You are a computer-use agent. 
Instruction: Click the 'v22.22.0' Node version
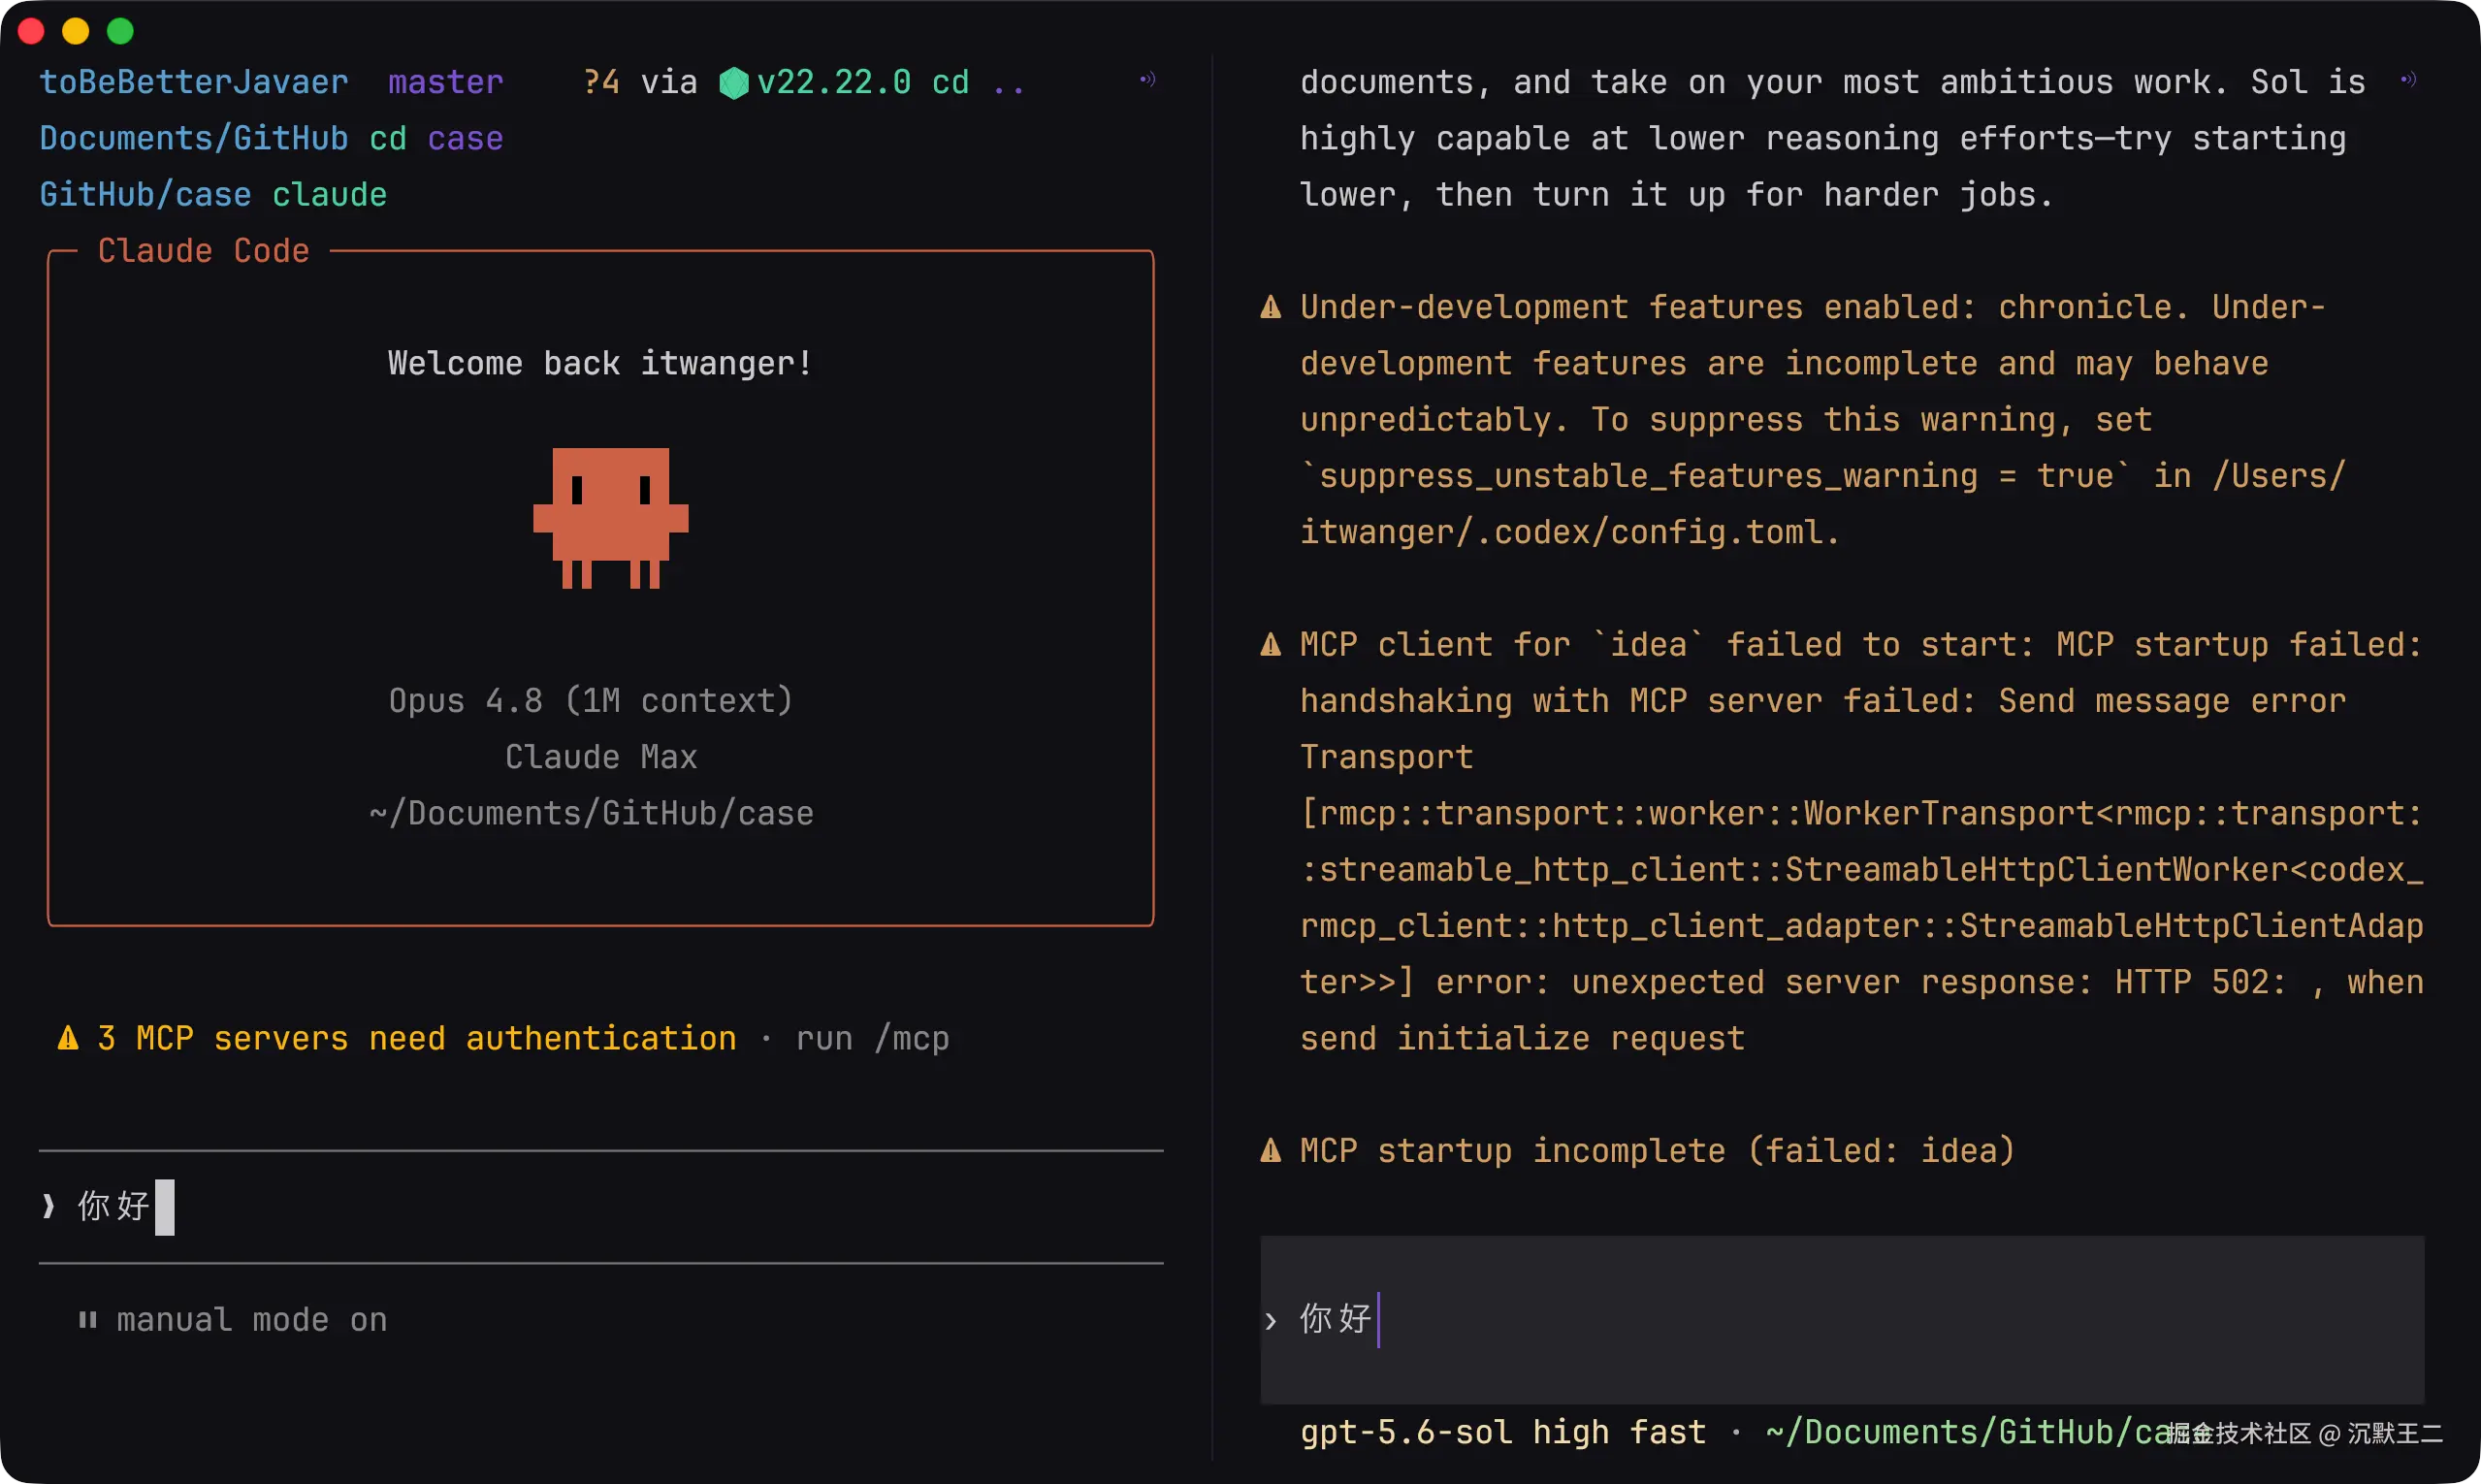point(834,82)
